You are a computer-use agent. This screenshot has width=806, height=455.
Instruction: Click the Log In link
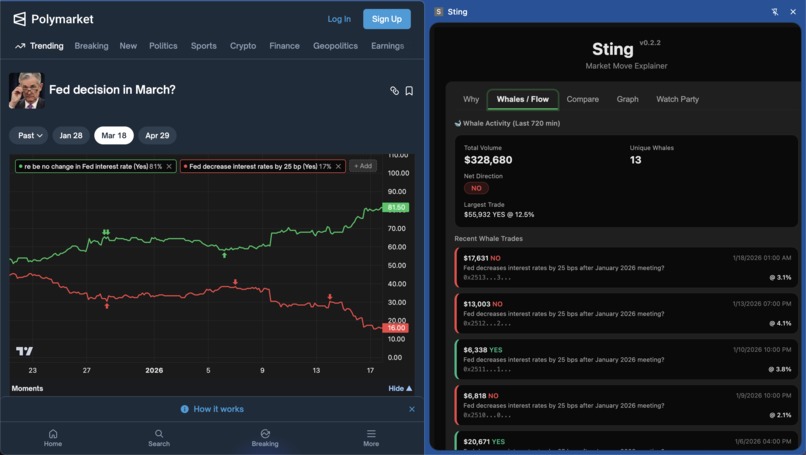339,19
